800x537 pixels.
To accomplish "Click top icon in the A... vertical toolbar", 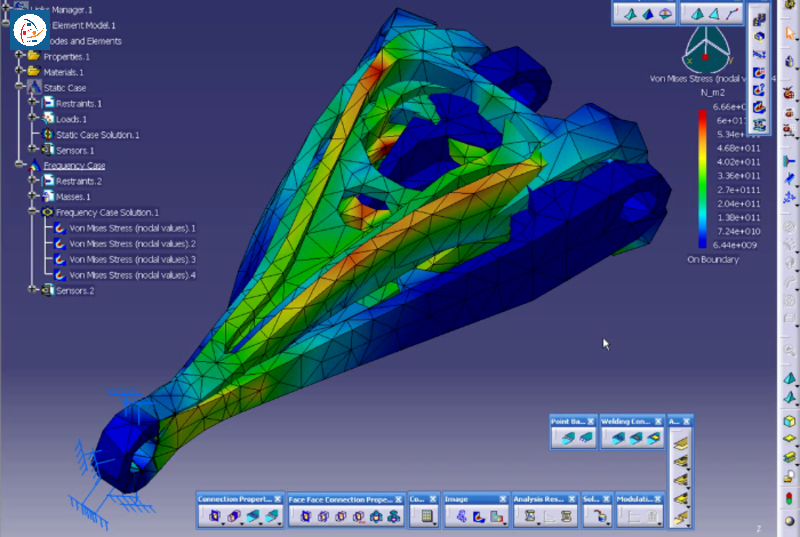I will pos(681,443).
